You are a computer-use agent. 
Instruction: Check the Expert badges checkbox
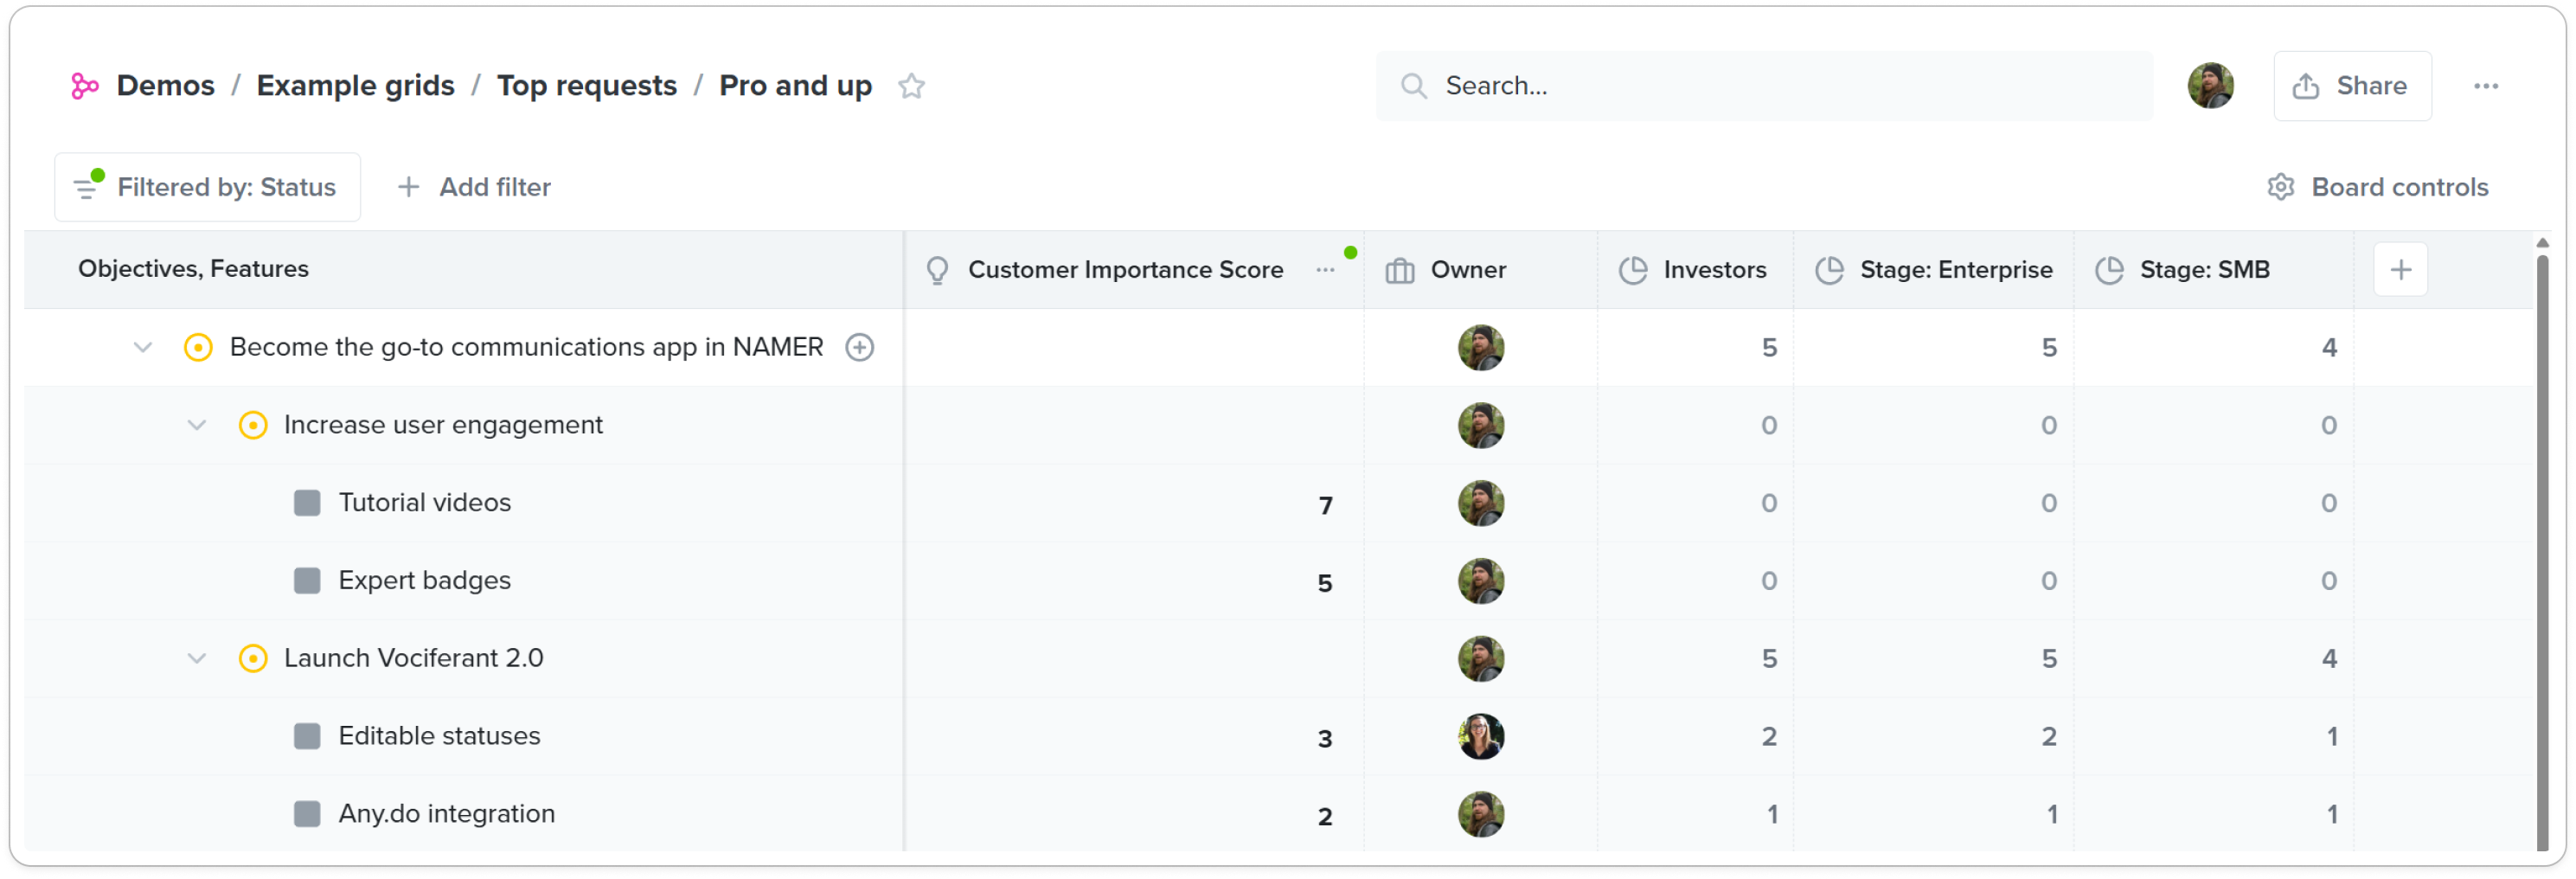click(306, 580)
